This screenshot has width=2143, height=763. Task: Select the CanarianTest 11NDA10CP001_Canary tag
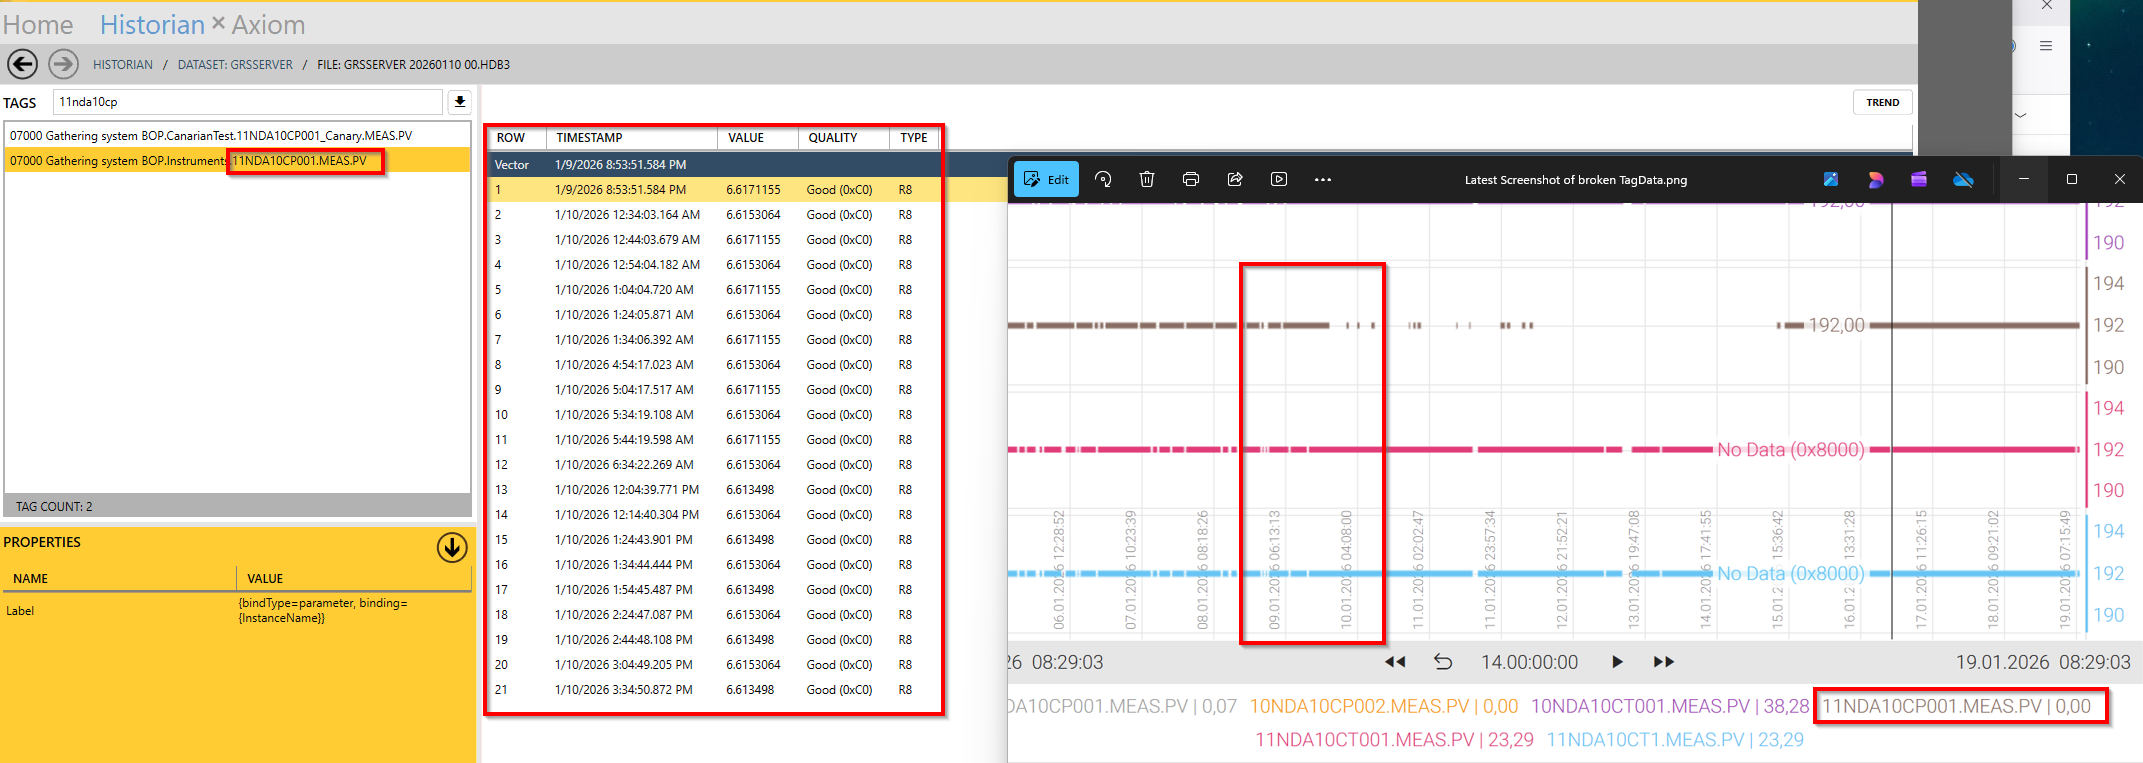211,135
